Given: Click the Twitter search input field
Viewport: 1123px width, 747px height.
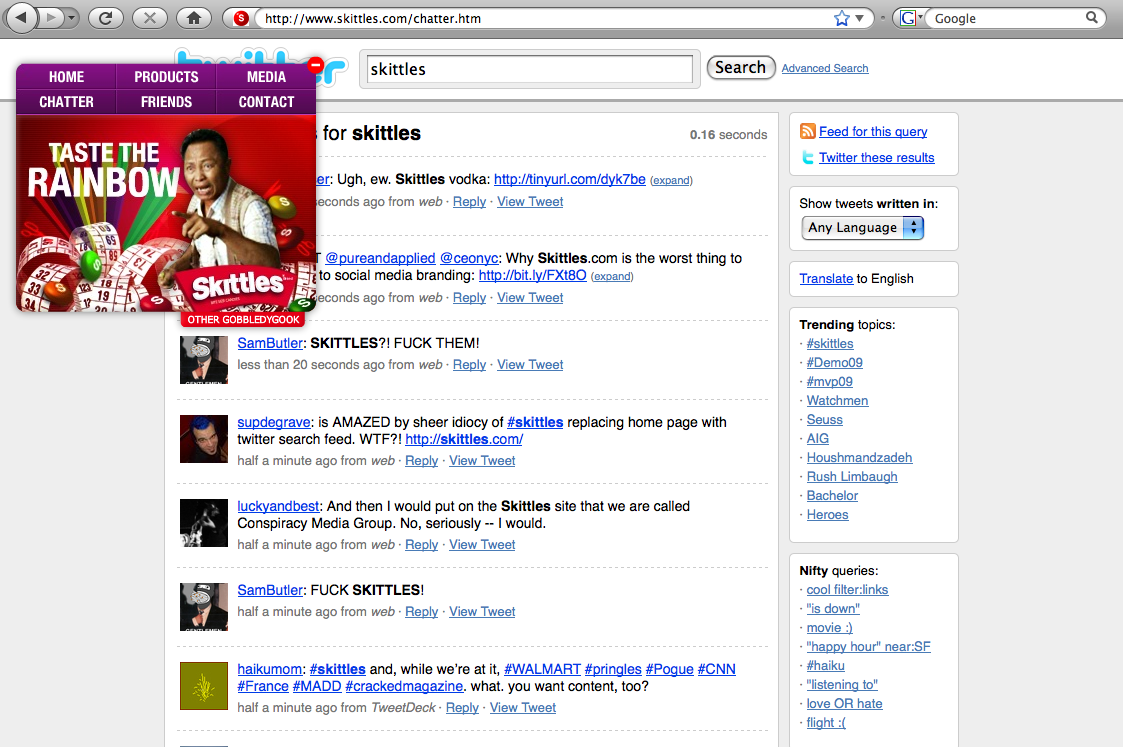Looking at the screenshot, I should [526, 69].
